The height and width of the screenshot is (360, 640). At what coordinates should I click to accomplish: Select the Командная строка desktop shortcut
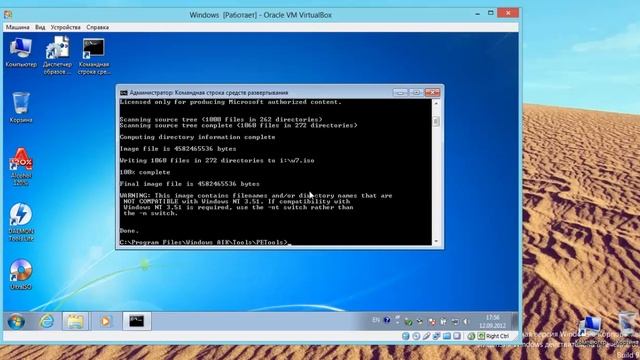coord(94,56)
